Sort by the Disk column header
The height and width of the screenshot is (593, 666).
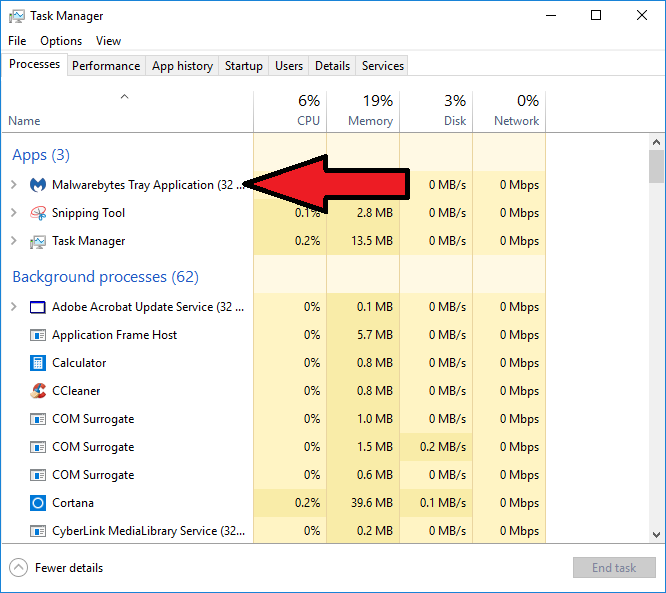click(x=436, y=111)
